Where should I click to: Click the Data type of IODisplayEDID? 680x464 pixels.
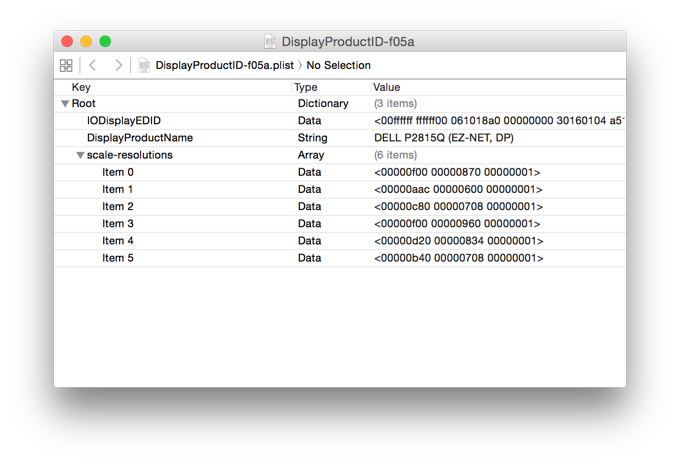pos(310,121)
